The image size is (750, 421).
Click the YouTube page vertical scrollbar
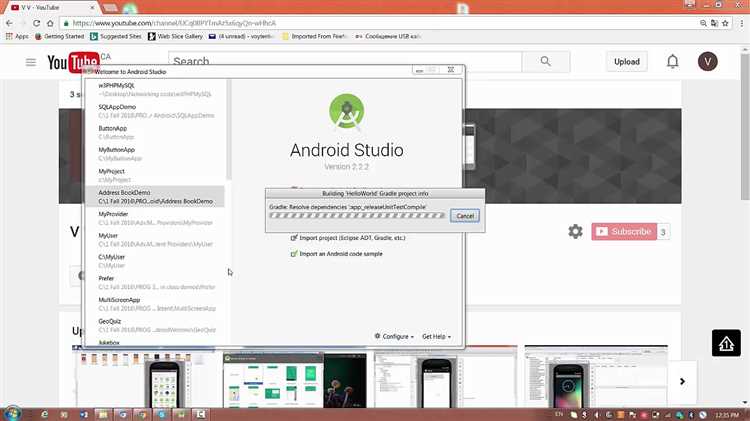coord(745,128)
